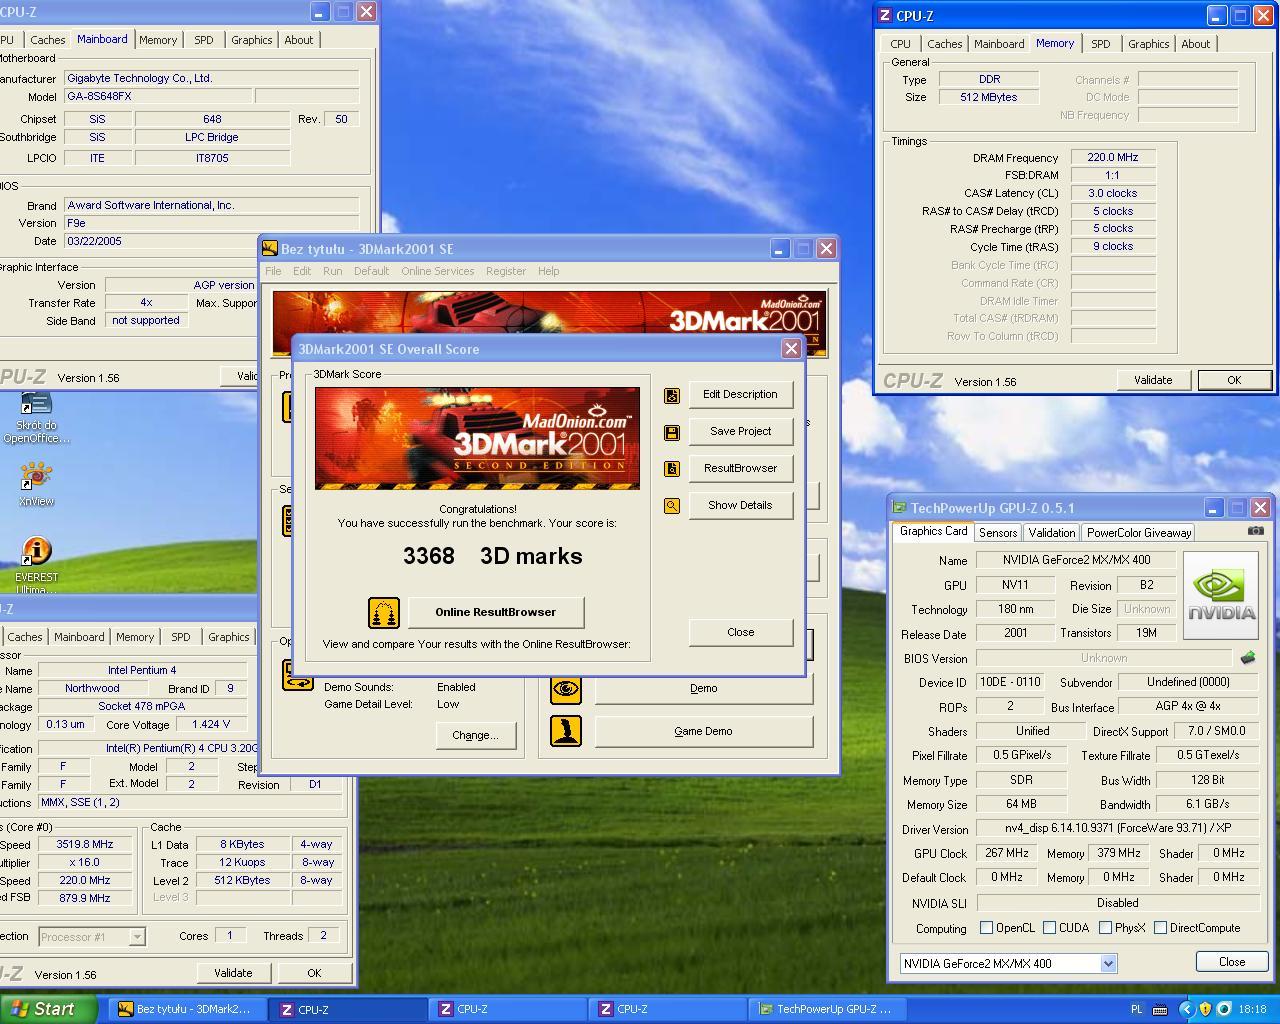This screenshot has height=1024, width=1280.
Task: Click the Game Demo button
Action: [703, 731]
